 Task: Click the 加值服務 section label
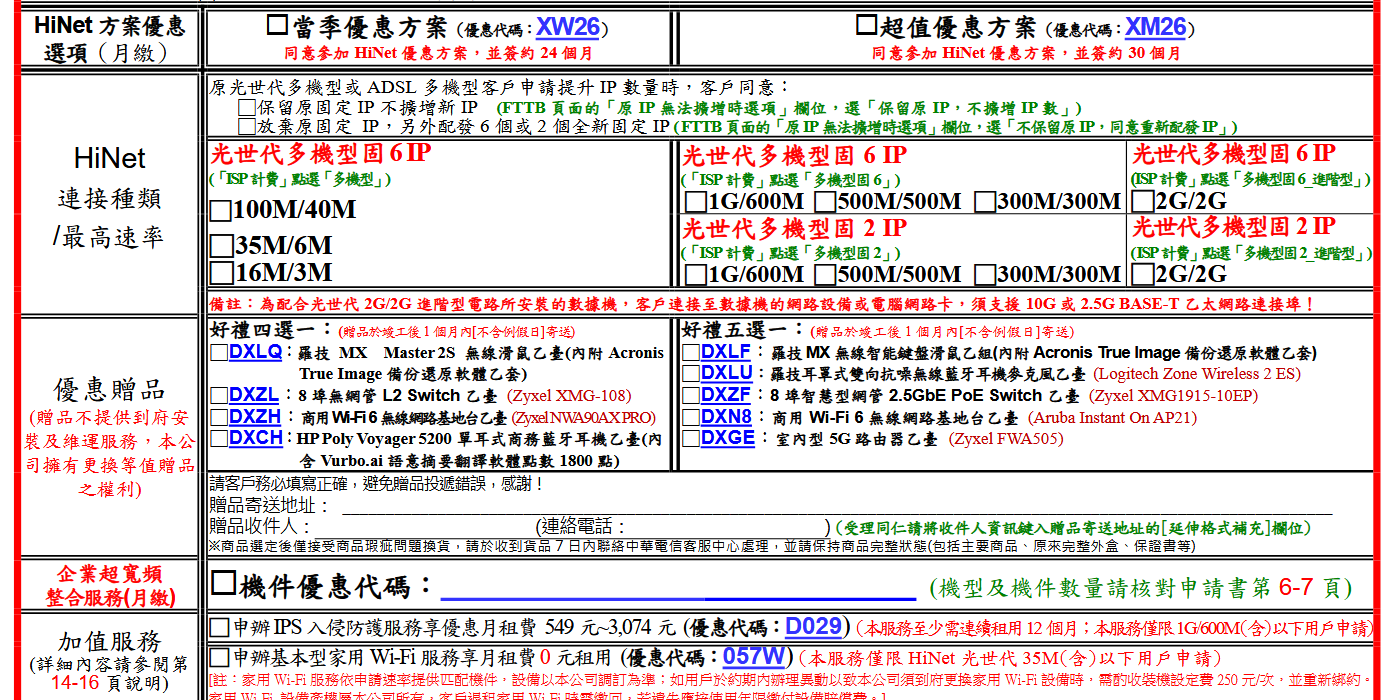pyautogui.click(x=110, y=641)
